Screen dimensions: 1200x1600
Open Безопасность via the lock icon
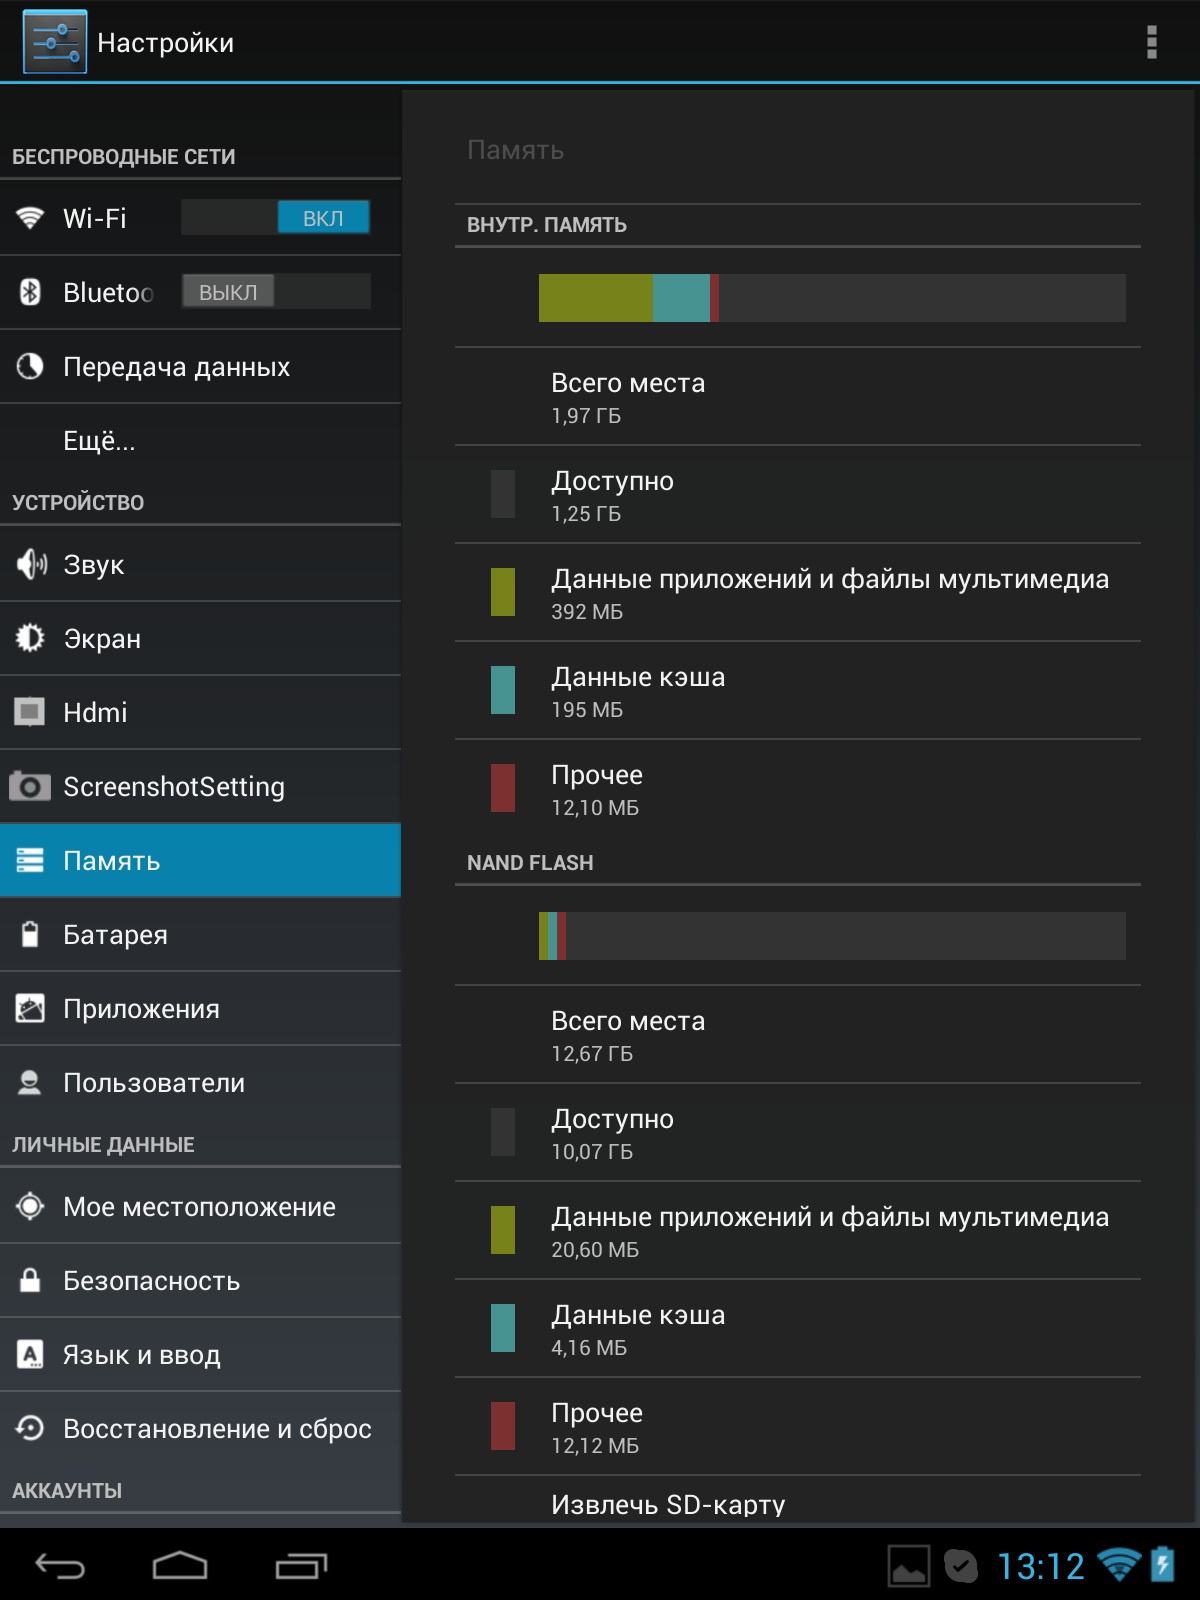pyautogui.click(x=30, y=1281)
